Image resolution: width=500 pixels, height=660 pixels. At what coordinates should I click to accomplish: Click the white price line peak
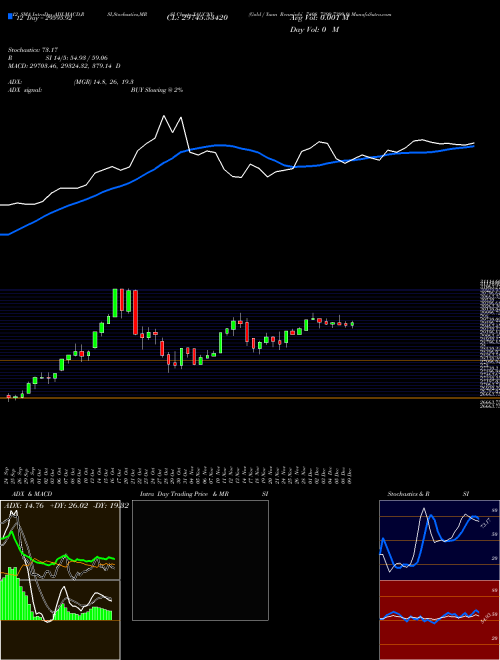tap(164, 116)
